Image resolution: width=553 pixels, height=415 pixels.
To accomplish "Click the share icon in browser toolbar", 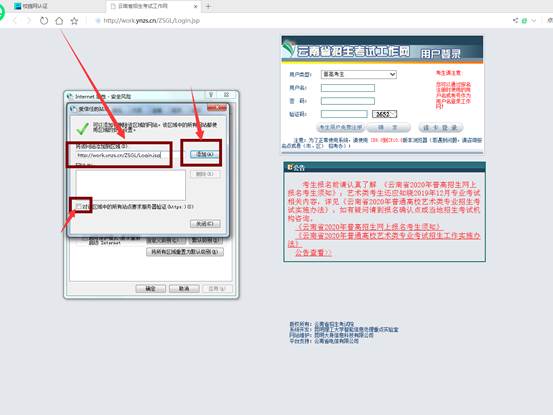I will click(x=515, y=21).
